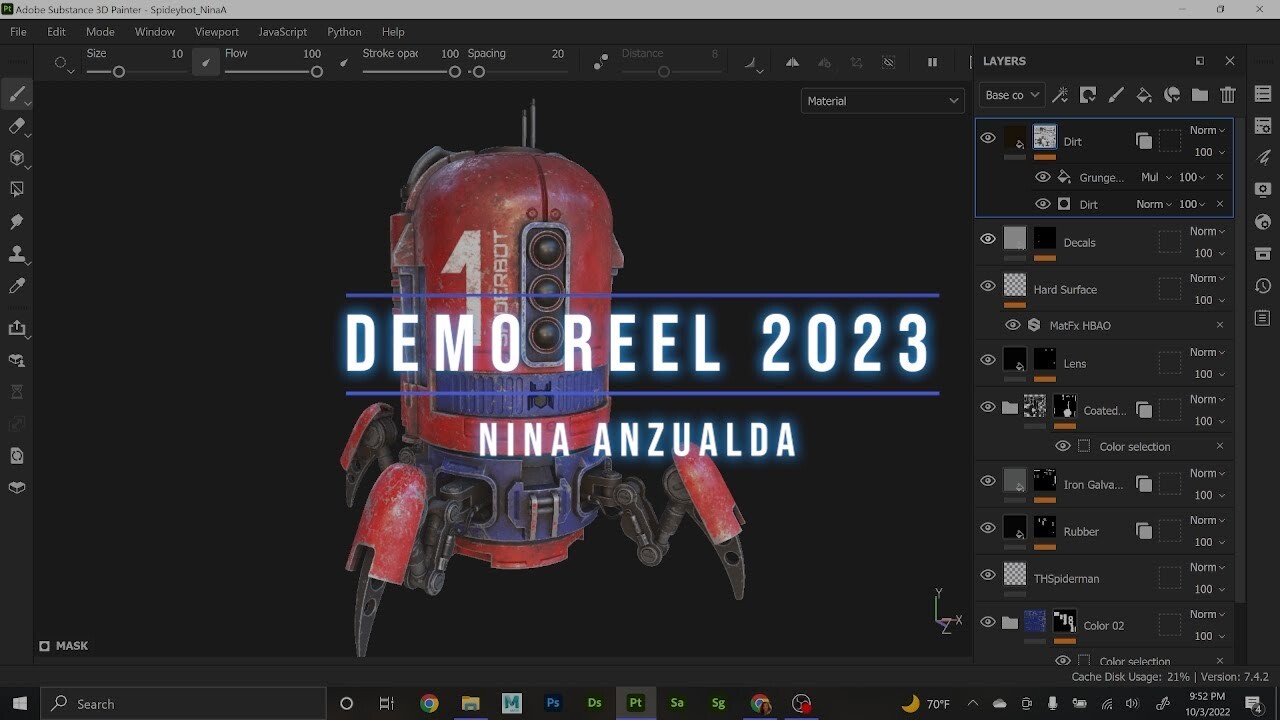The width and height of the screenshot is (1280, 720).
Task: Open the Viewport menu
Action: pyautogui.click(x=216, y=31)
